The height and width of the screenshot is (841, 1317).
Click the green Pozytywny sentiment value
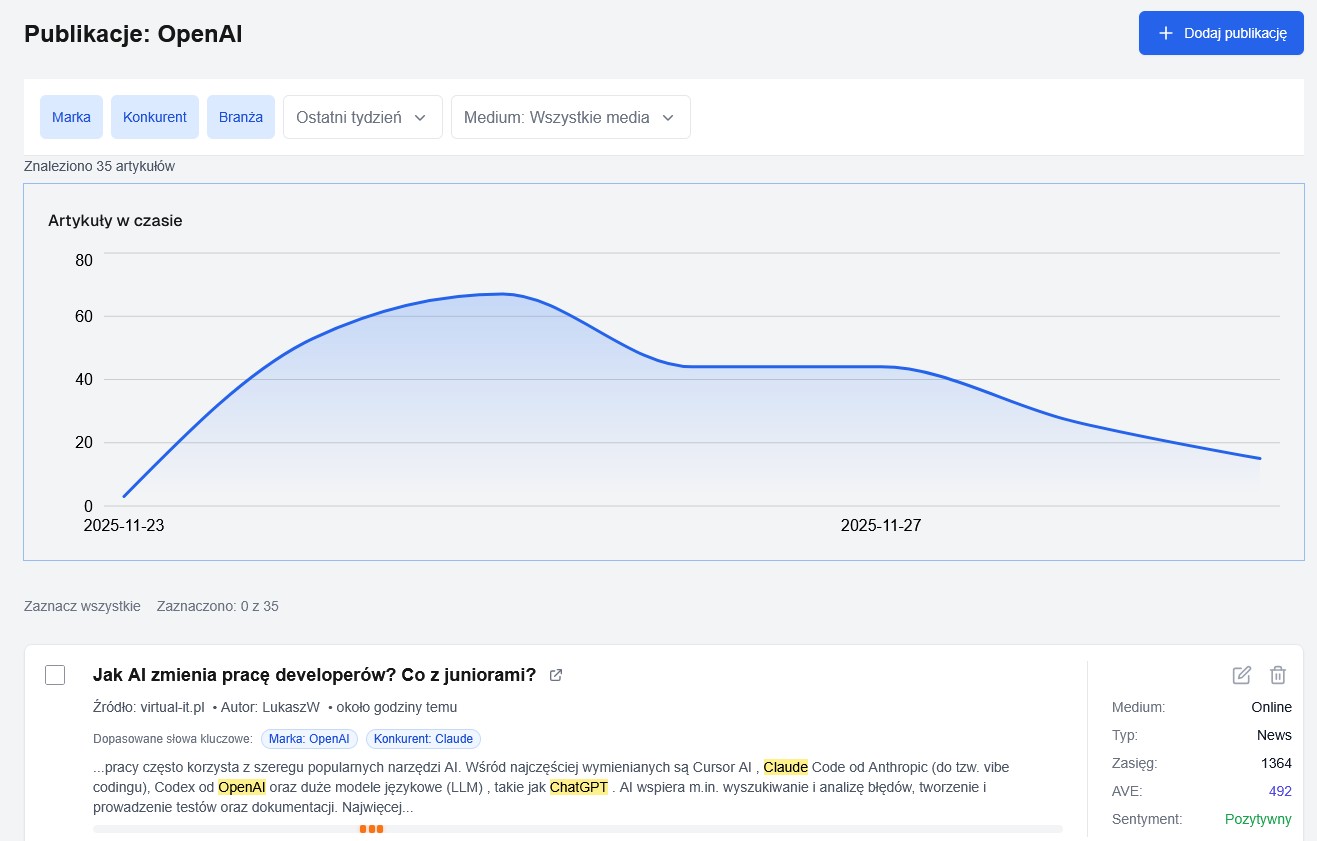[1257, 819]
